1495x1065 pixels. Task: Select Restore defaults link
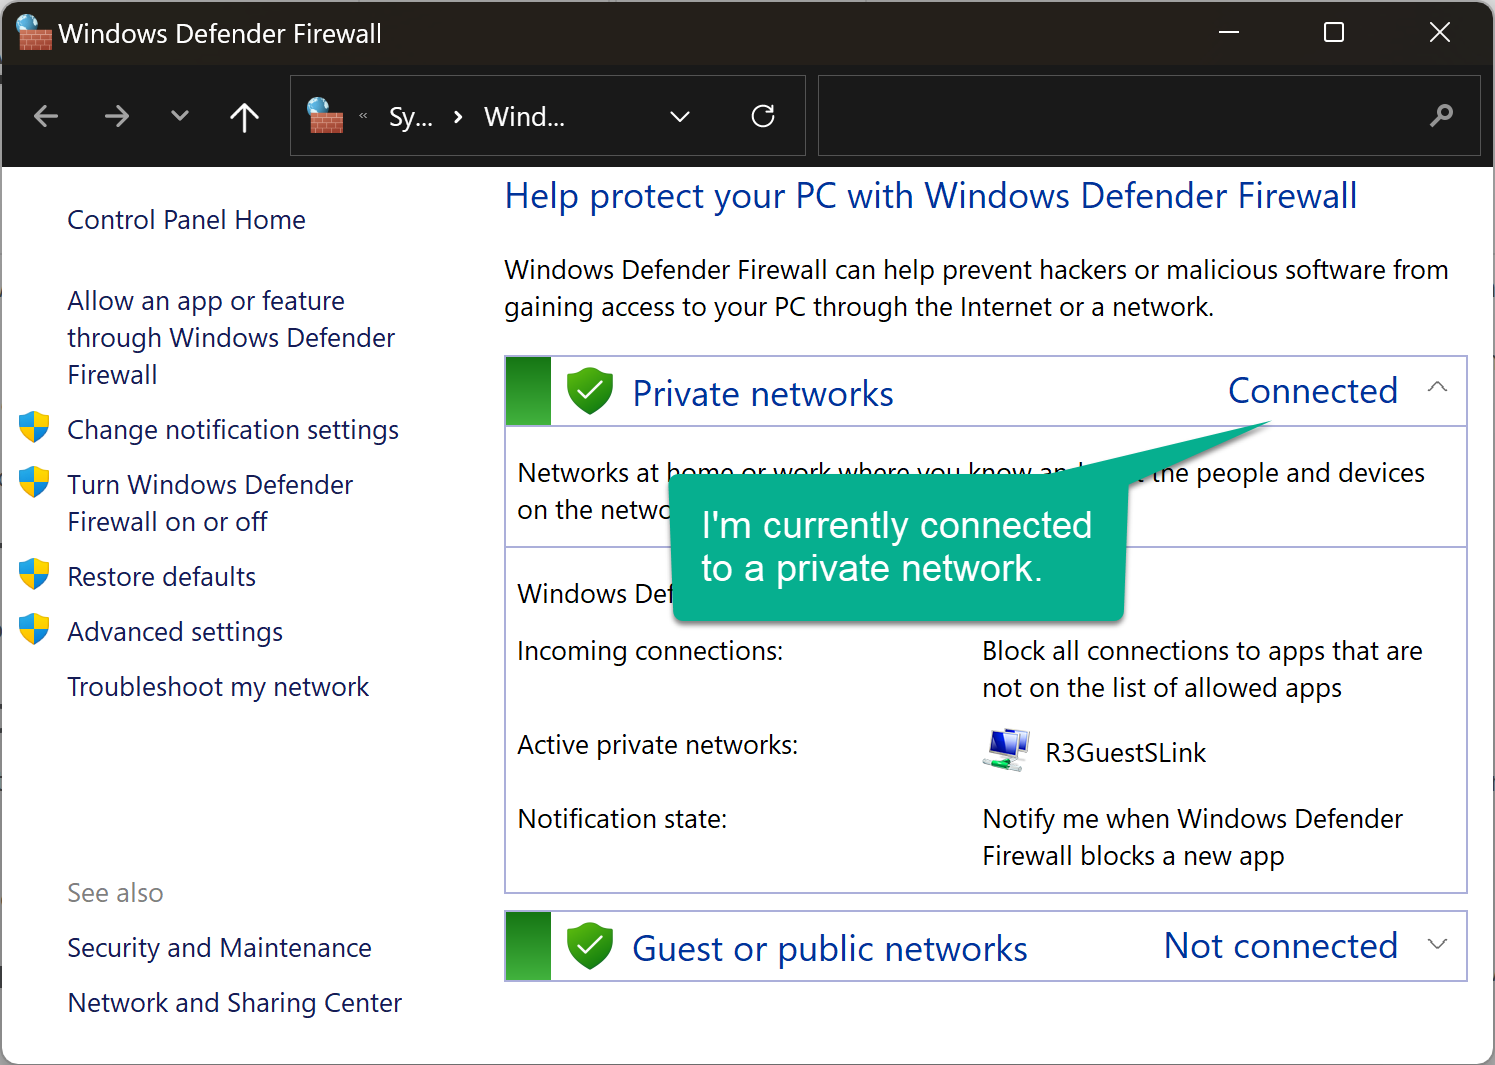[161, 577]
